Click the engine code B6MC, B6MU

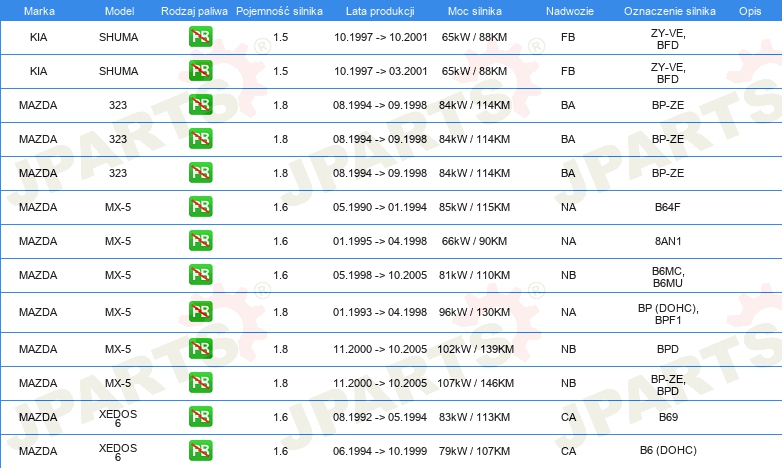tap(668, 277)
